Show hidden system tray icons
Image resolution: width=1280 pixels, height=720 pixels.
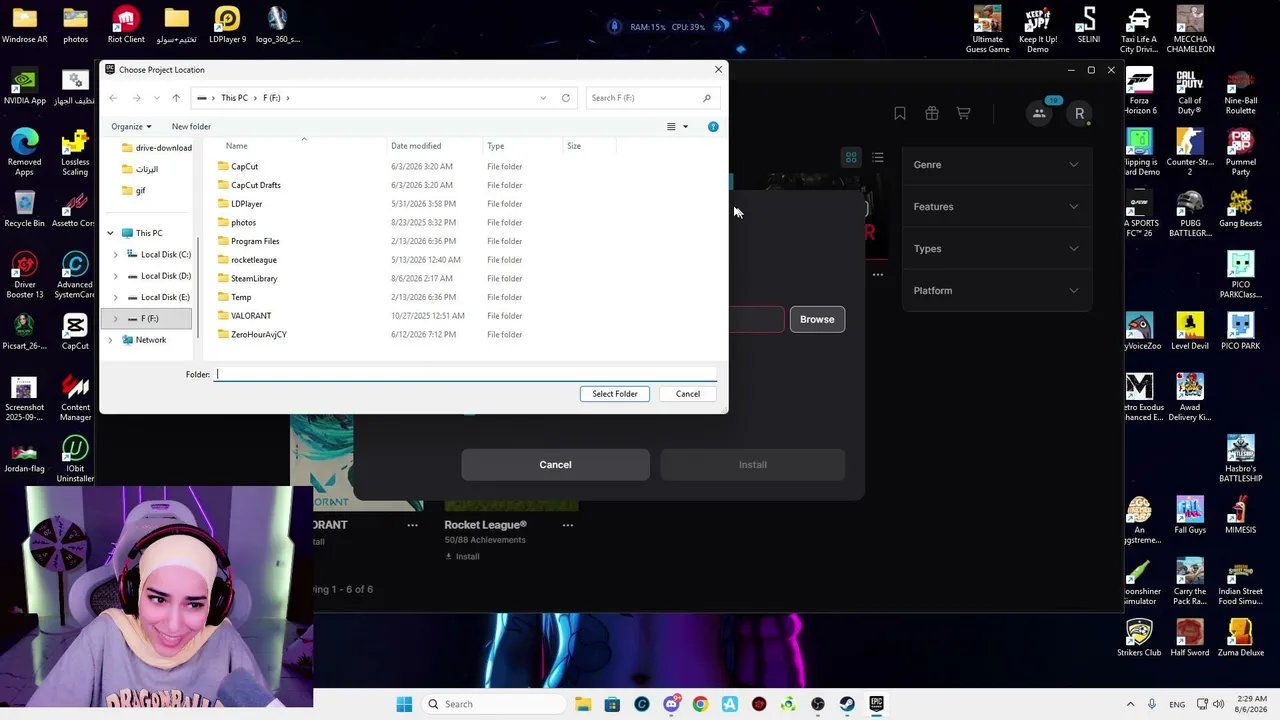tap(1130, 705)
